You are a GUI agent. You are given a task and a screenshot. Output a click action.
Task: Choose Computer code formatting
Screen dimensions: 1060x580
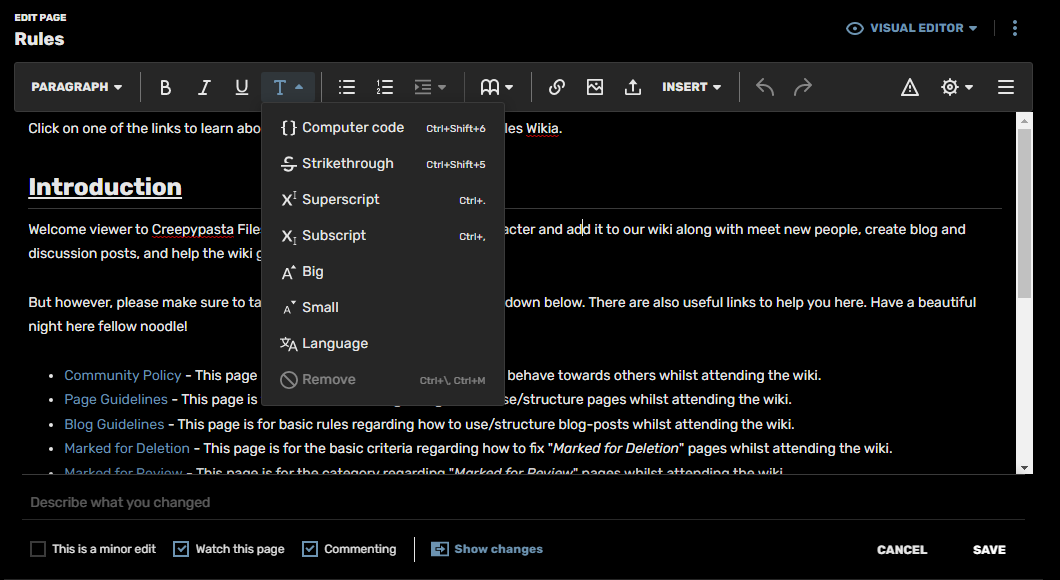point(383,128)
